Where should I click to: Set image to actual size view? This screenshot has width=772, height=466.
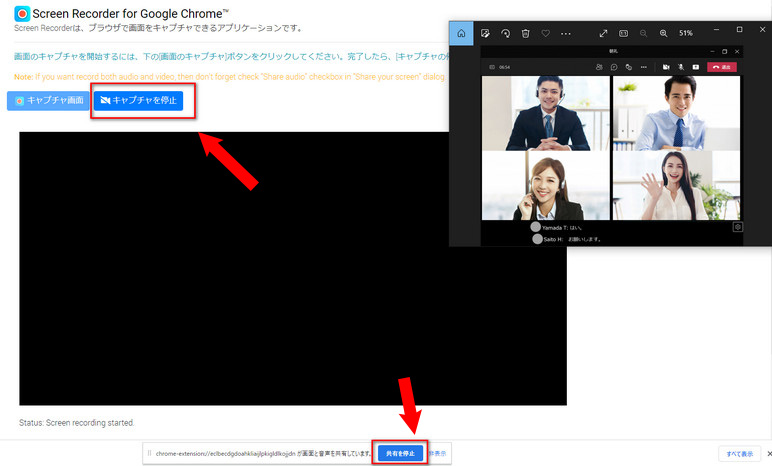click(x=624, y=33)
